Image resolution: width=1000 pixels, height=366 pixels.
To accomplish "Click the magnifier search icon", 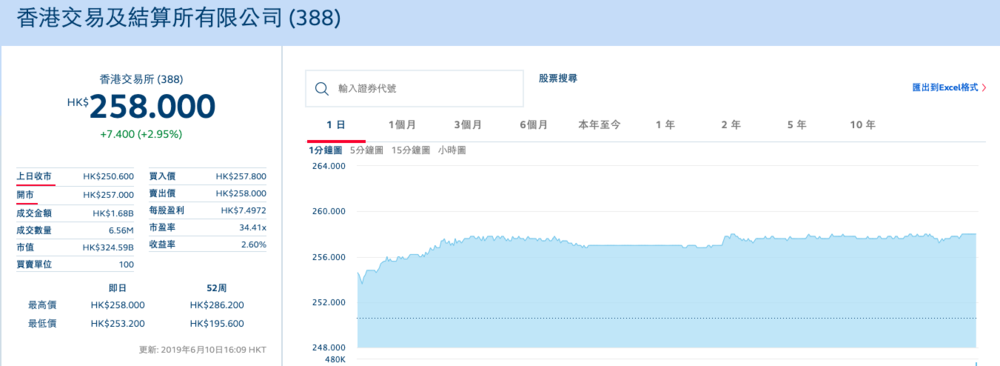I will click(322, 89).
